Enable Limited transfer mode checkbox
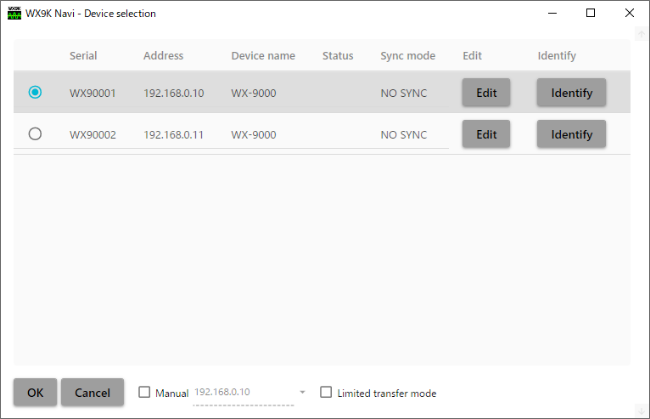 coord(326,393)
